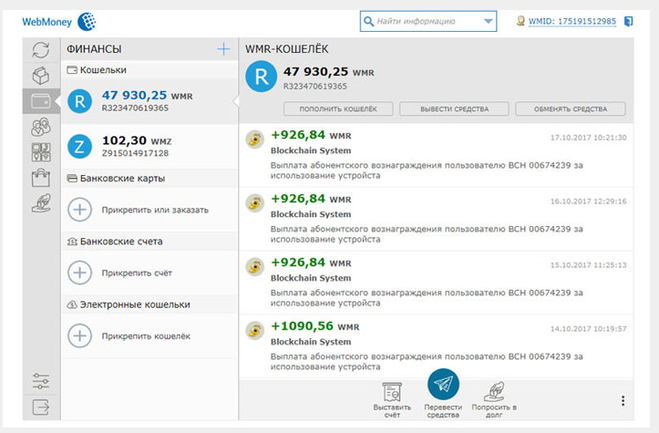Open the transaction dated 17.10.2017 10:21:30
This screenshot has height=433, width=659.
[x=436, y=155]
